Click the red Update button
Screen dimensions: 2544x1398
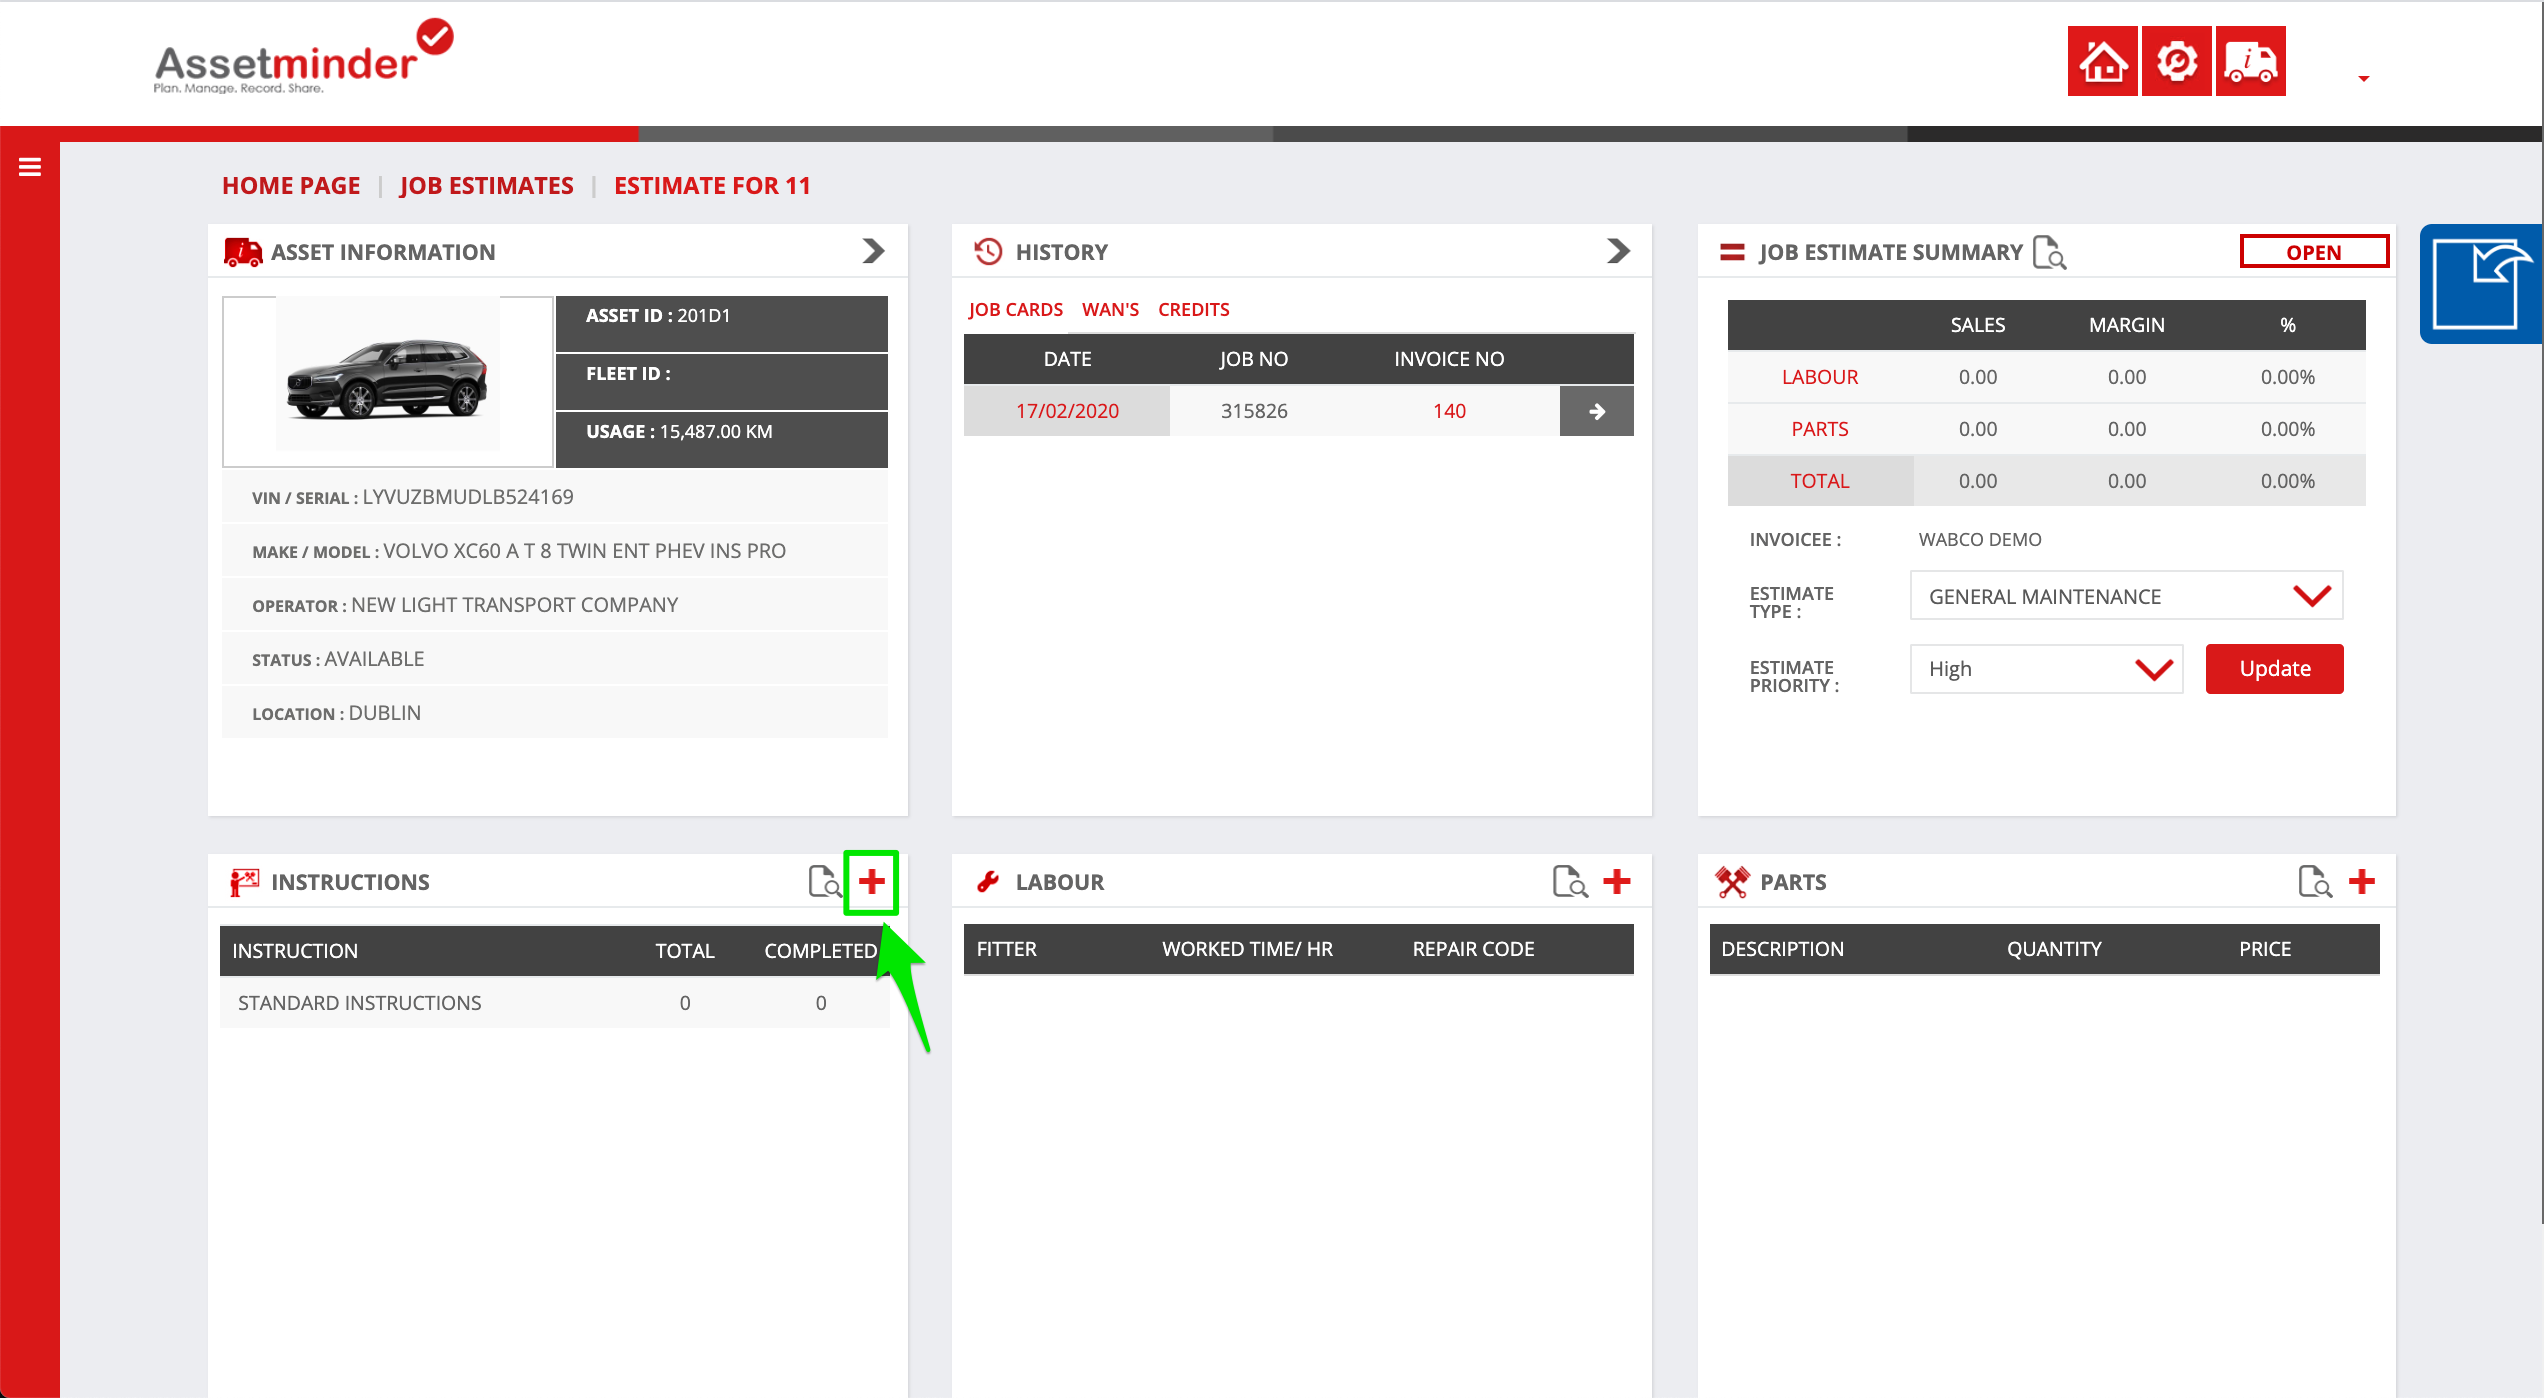(2274, 669)
